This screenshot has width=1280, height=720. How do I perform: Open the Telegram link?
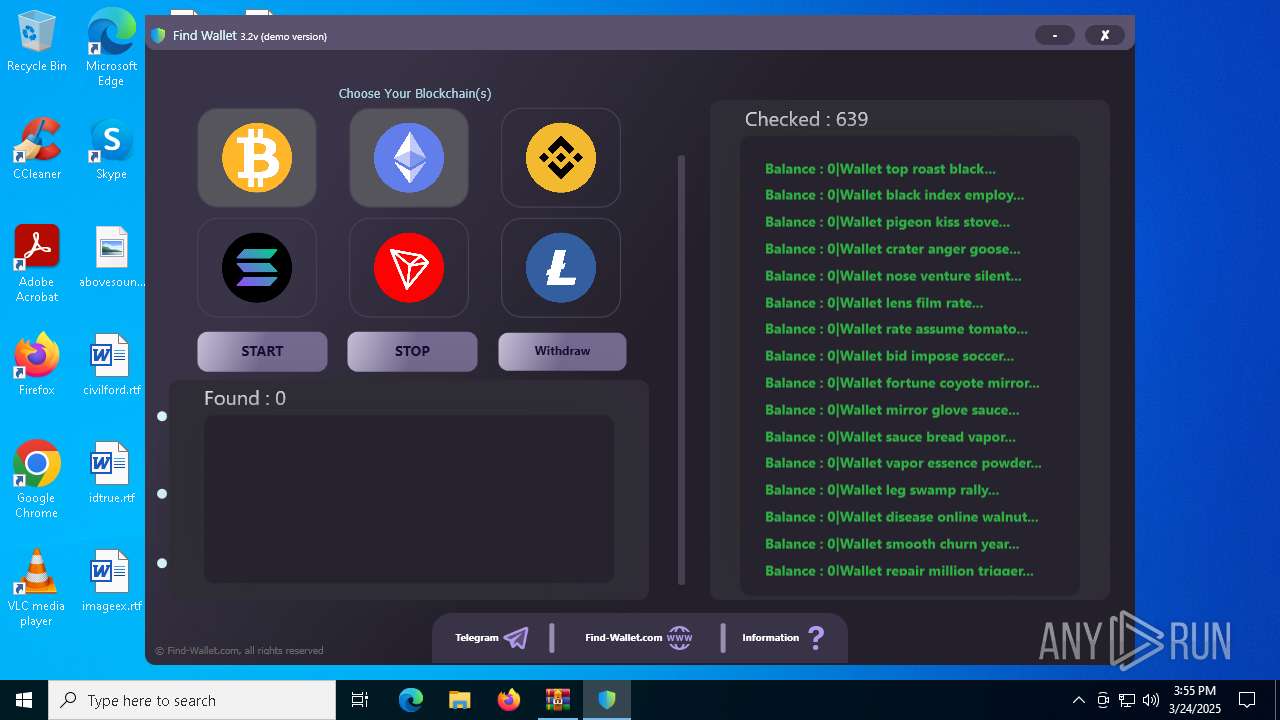pyautogui.click(x=491, y=638)
